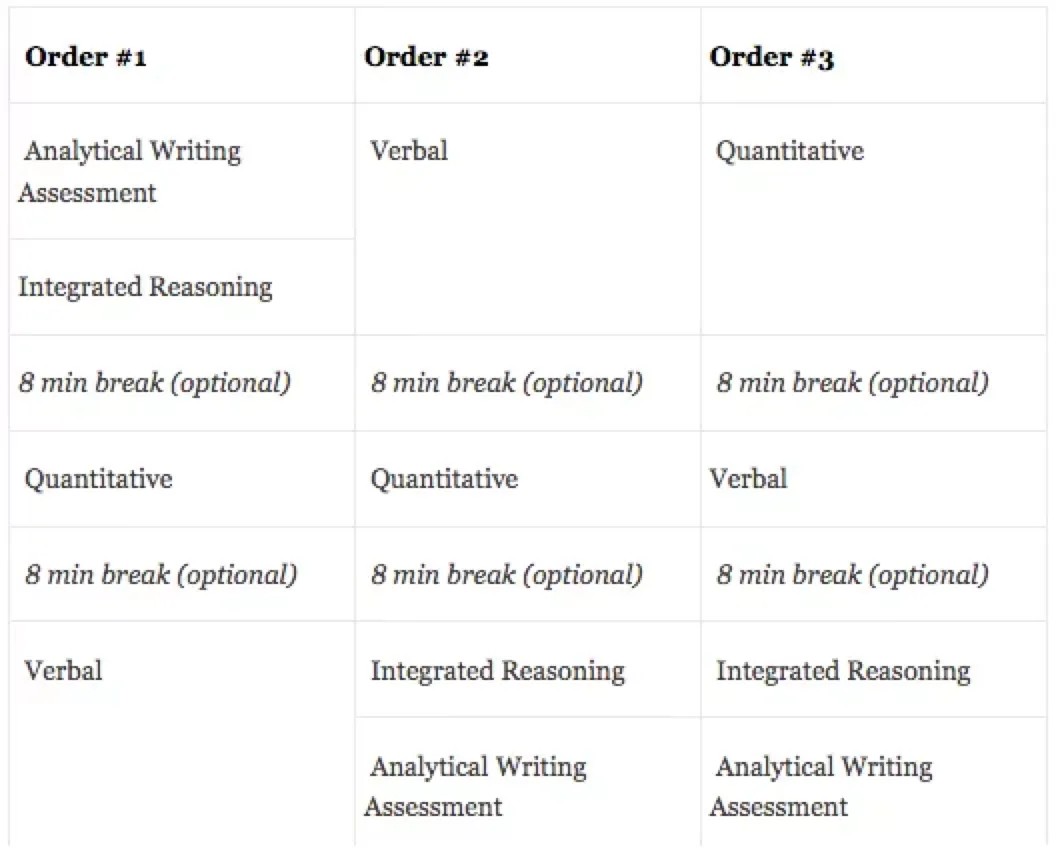Click break cell after Quantitative in Order #3
Screen dimensions: 1056x852
click(852, 383)
